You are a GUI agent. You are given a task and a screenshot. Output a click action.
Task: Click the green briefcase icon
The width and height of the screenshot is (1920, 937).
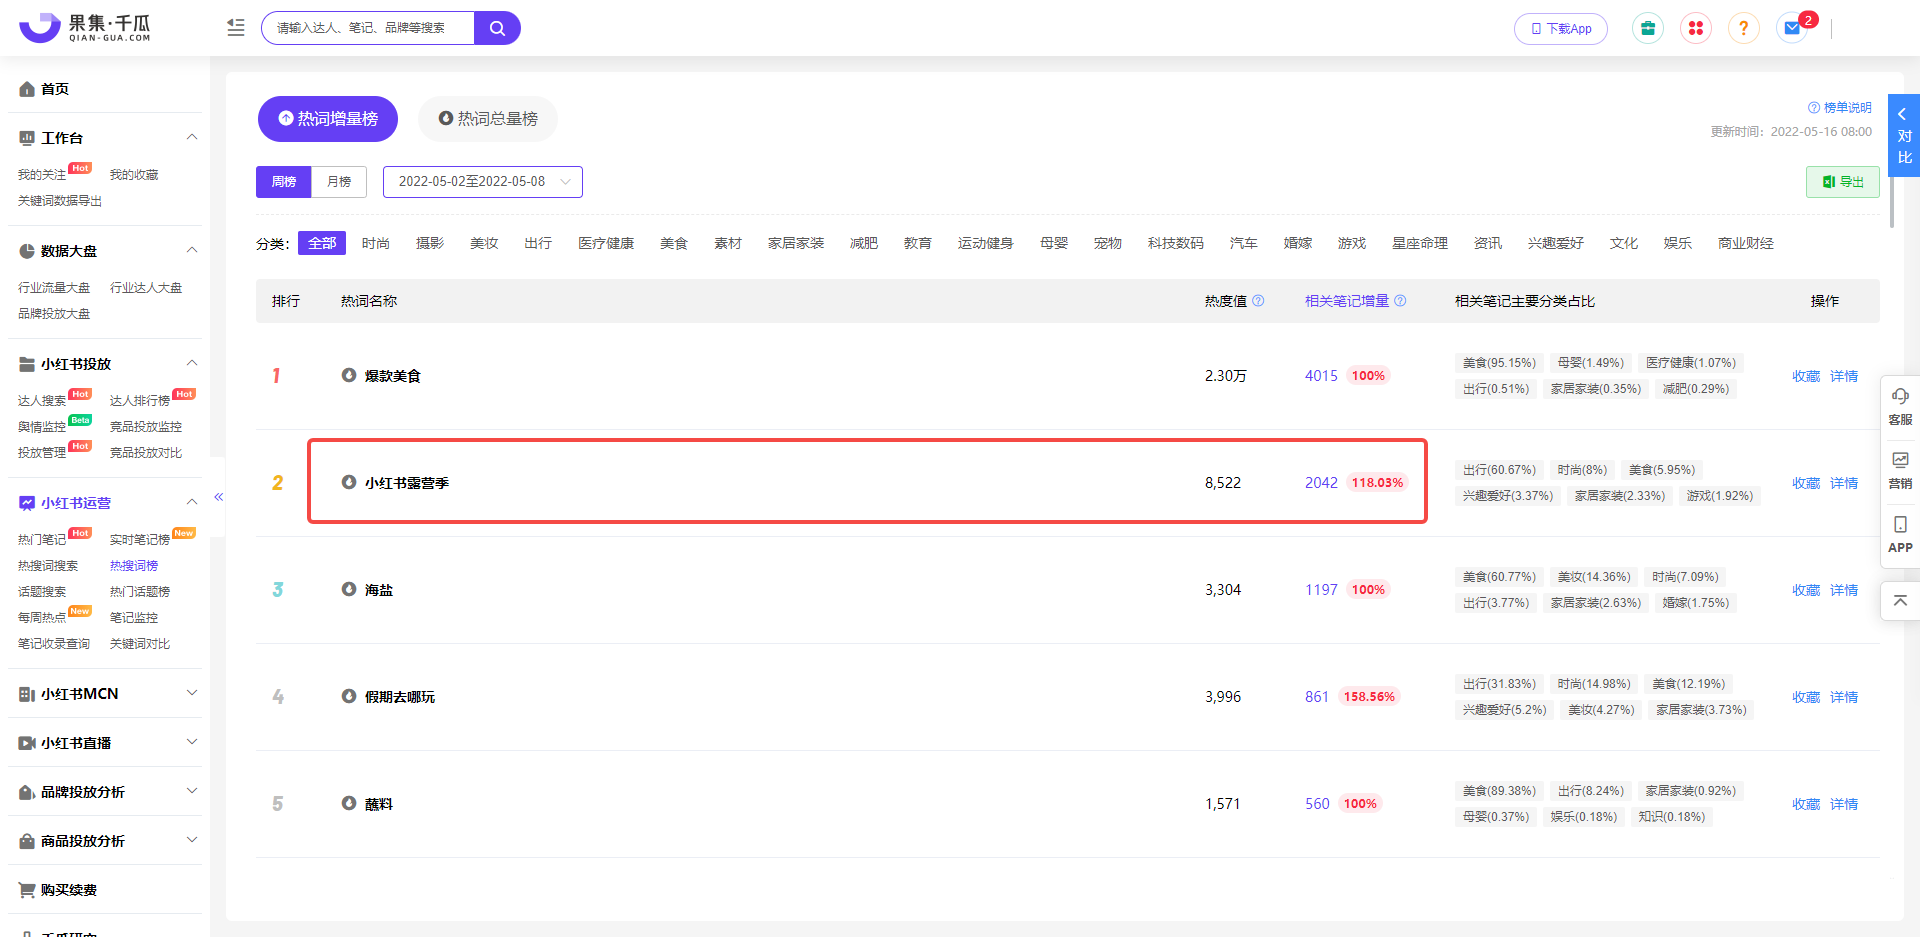pos(1647,28)
